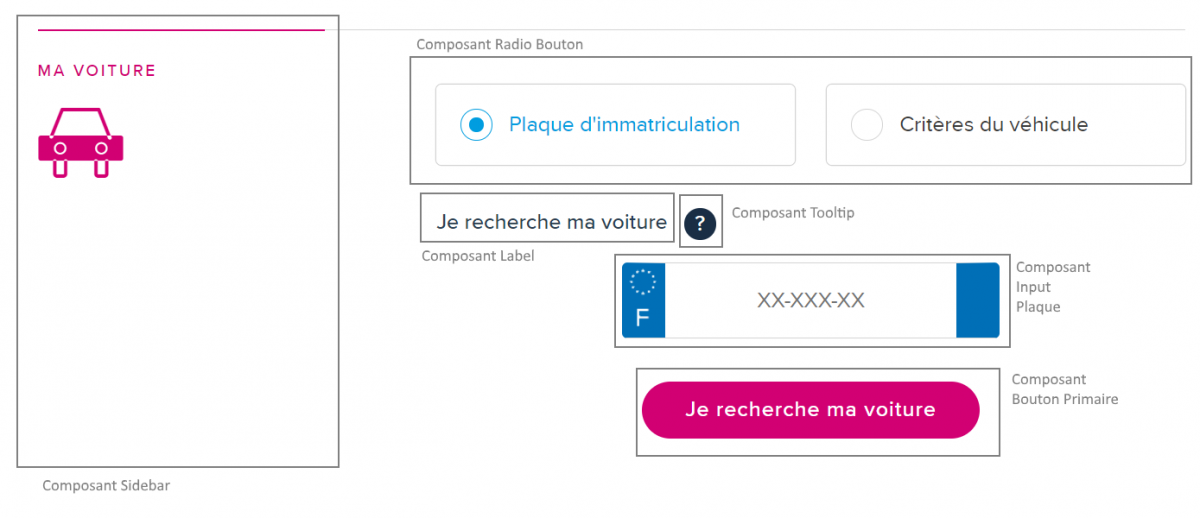Viewport: 1200px width, 518px height.
Task: Click the pink car icon in sidebar
Action: [x=80, y=142]
